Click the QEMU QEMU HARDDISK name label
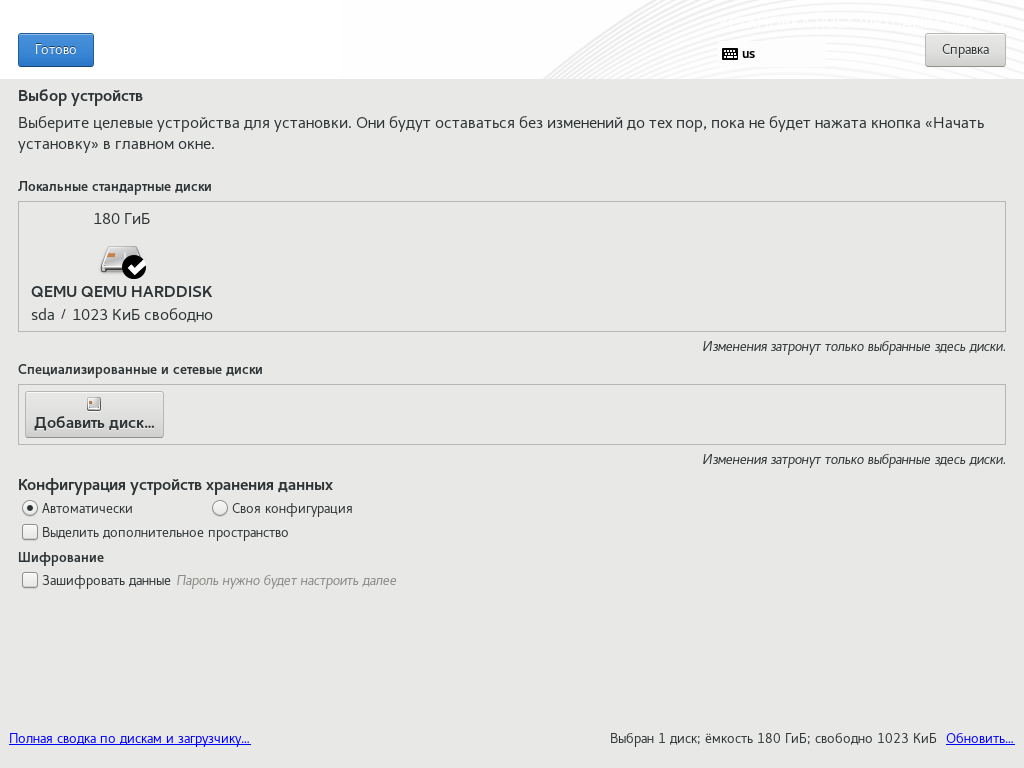1024x768 pixels. tap(121, 292)
